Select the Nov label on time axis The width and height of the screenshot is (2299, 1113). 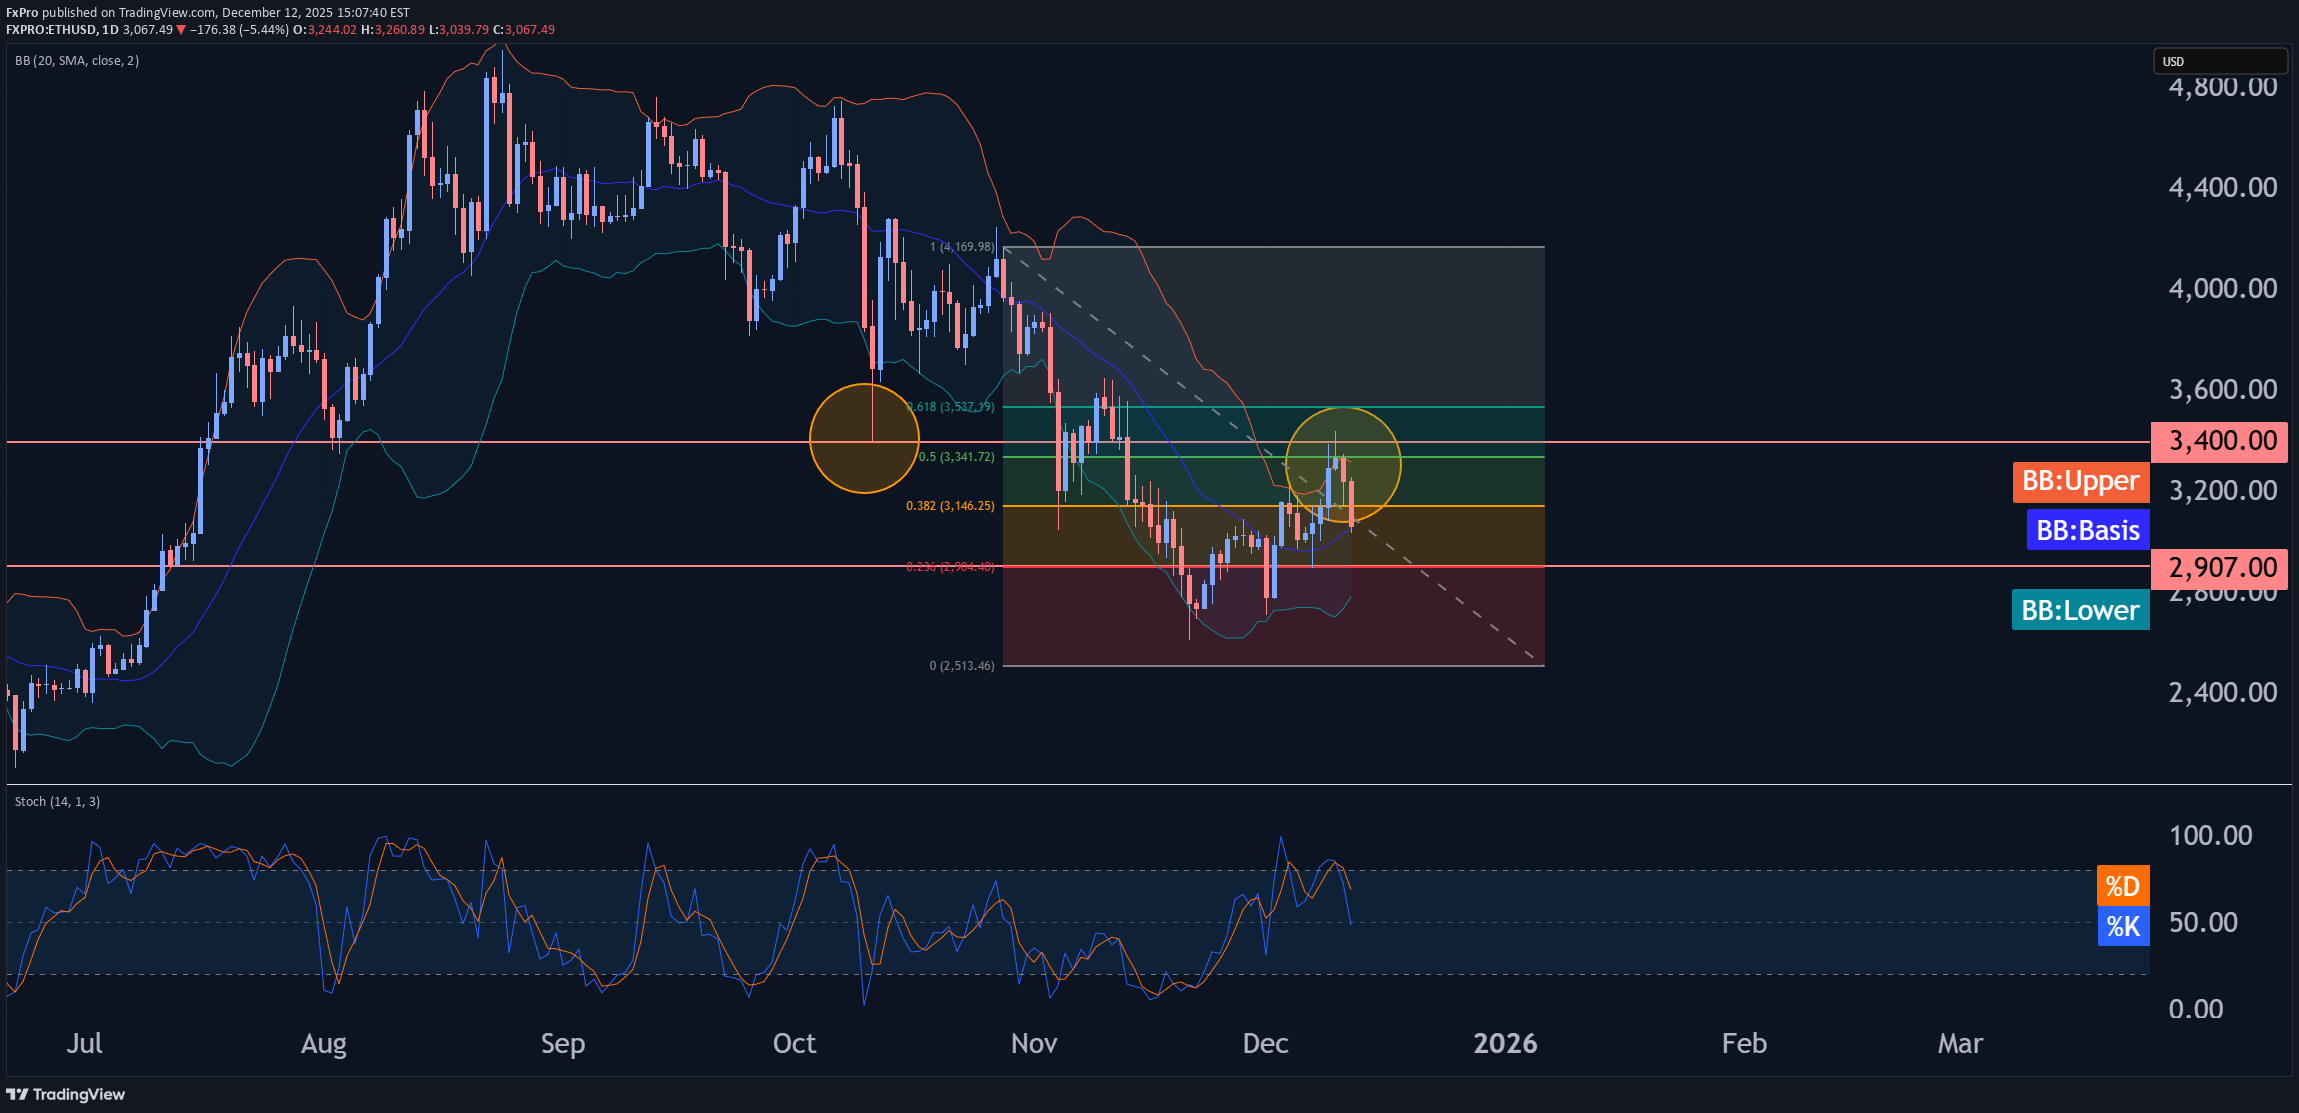tap(1033, 1043)
